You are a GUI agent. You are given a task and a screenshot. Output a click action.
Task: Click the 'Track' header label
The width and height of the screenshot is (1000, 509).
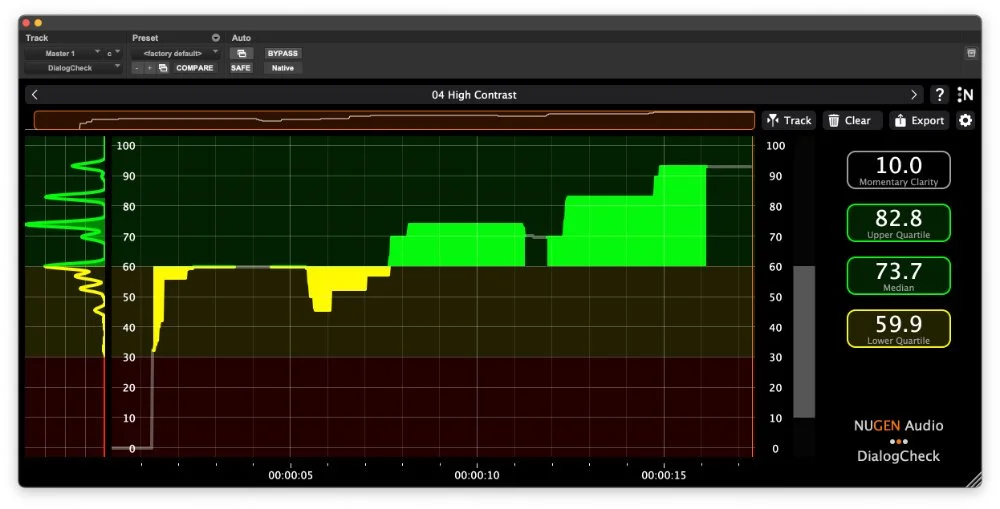tap(37, 38)
